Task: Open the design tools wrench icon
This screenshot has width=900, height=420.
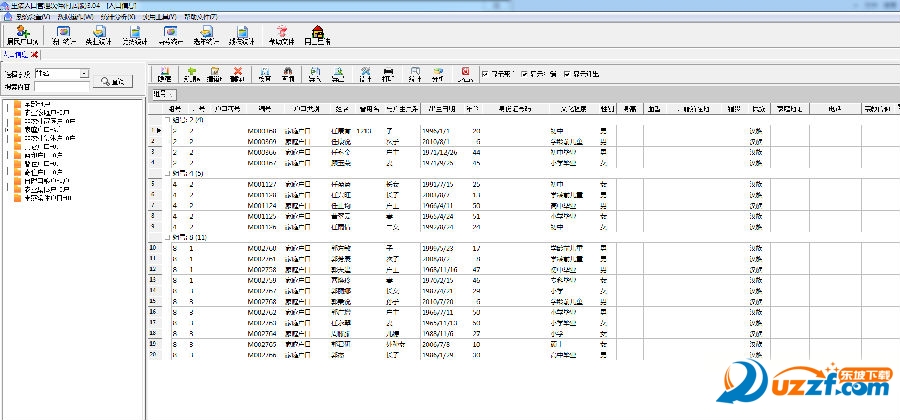Action: tap(365, 72)
